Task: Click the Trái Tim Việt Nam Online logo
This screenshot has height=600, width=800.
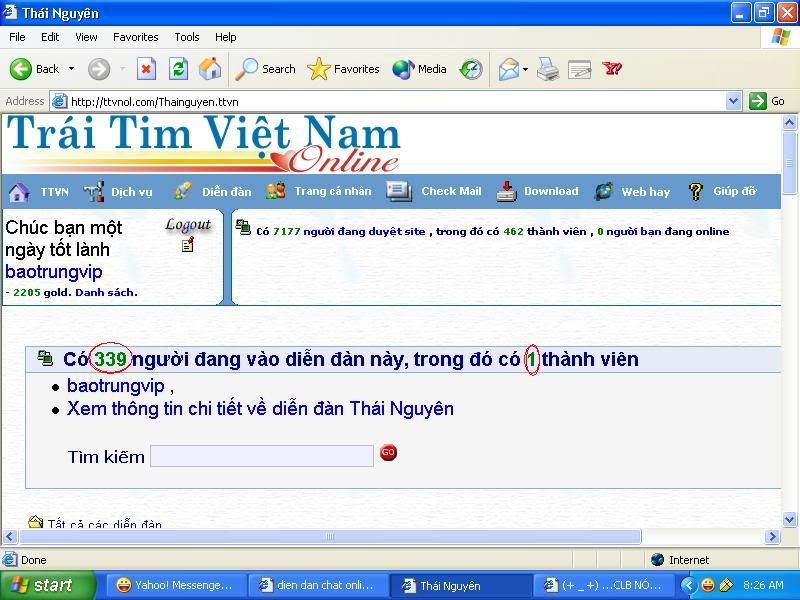Action: (x=203, y=144)
